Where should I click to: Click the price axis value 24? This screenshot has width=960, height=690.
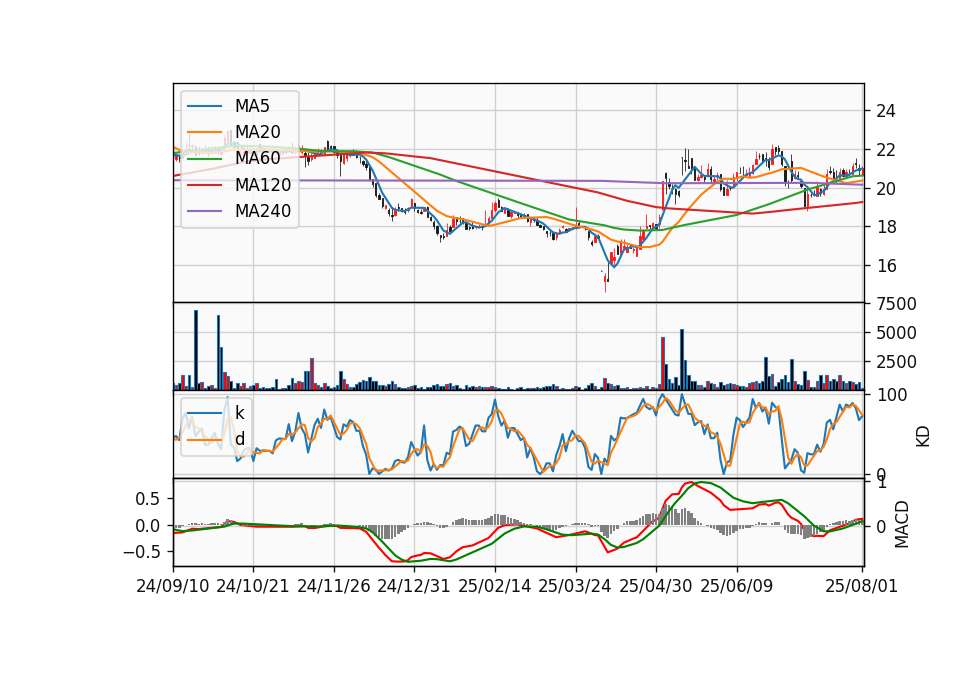pos(886,111)
